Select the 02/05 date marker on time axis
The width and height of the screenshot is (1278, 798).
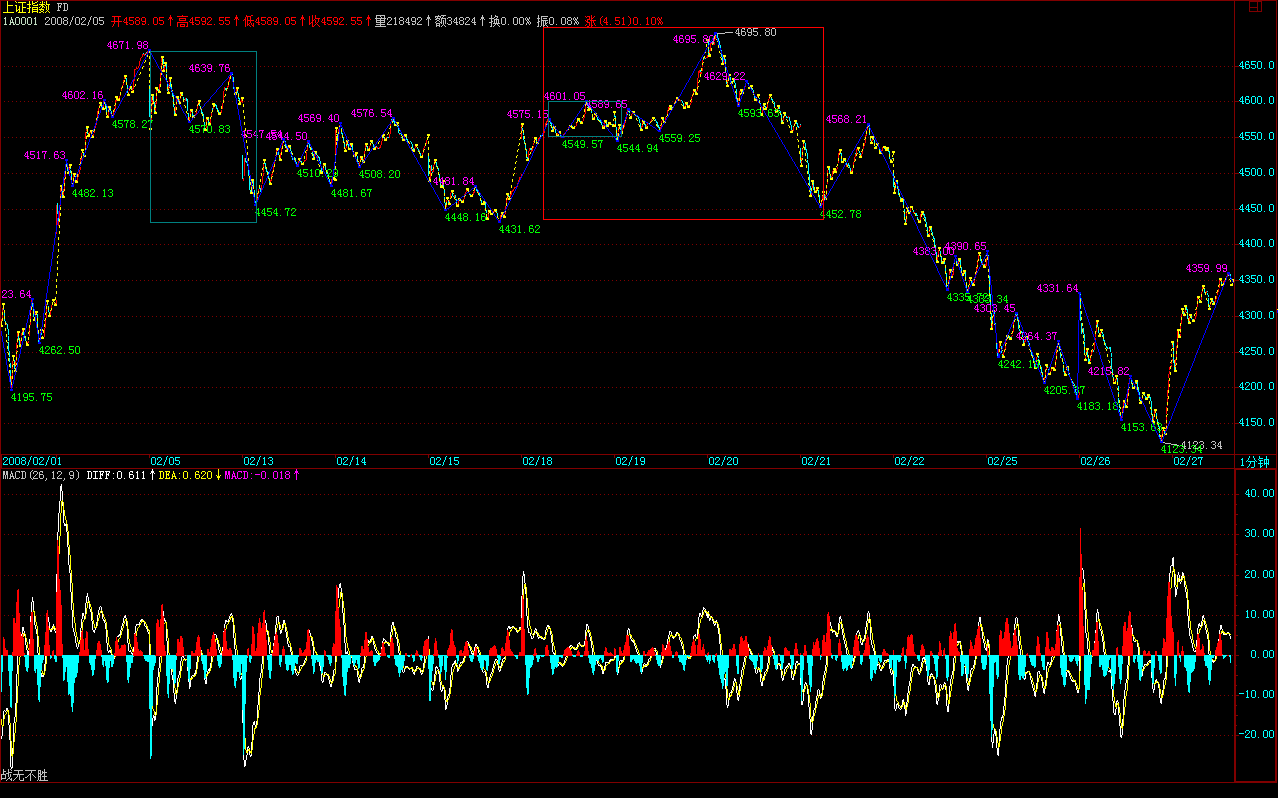click(x=165, y=461)
